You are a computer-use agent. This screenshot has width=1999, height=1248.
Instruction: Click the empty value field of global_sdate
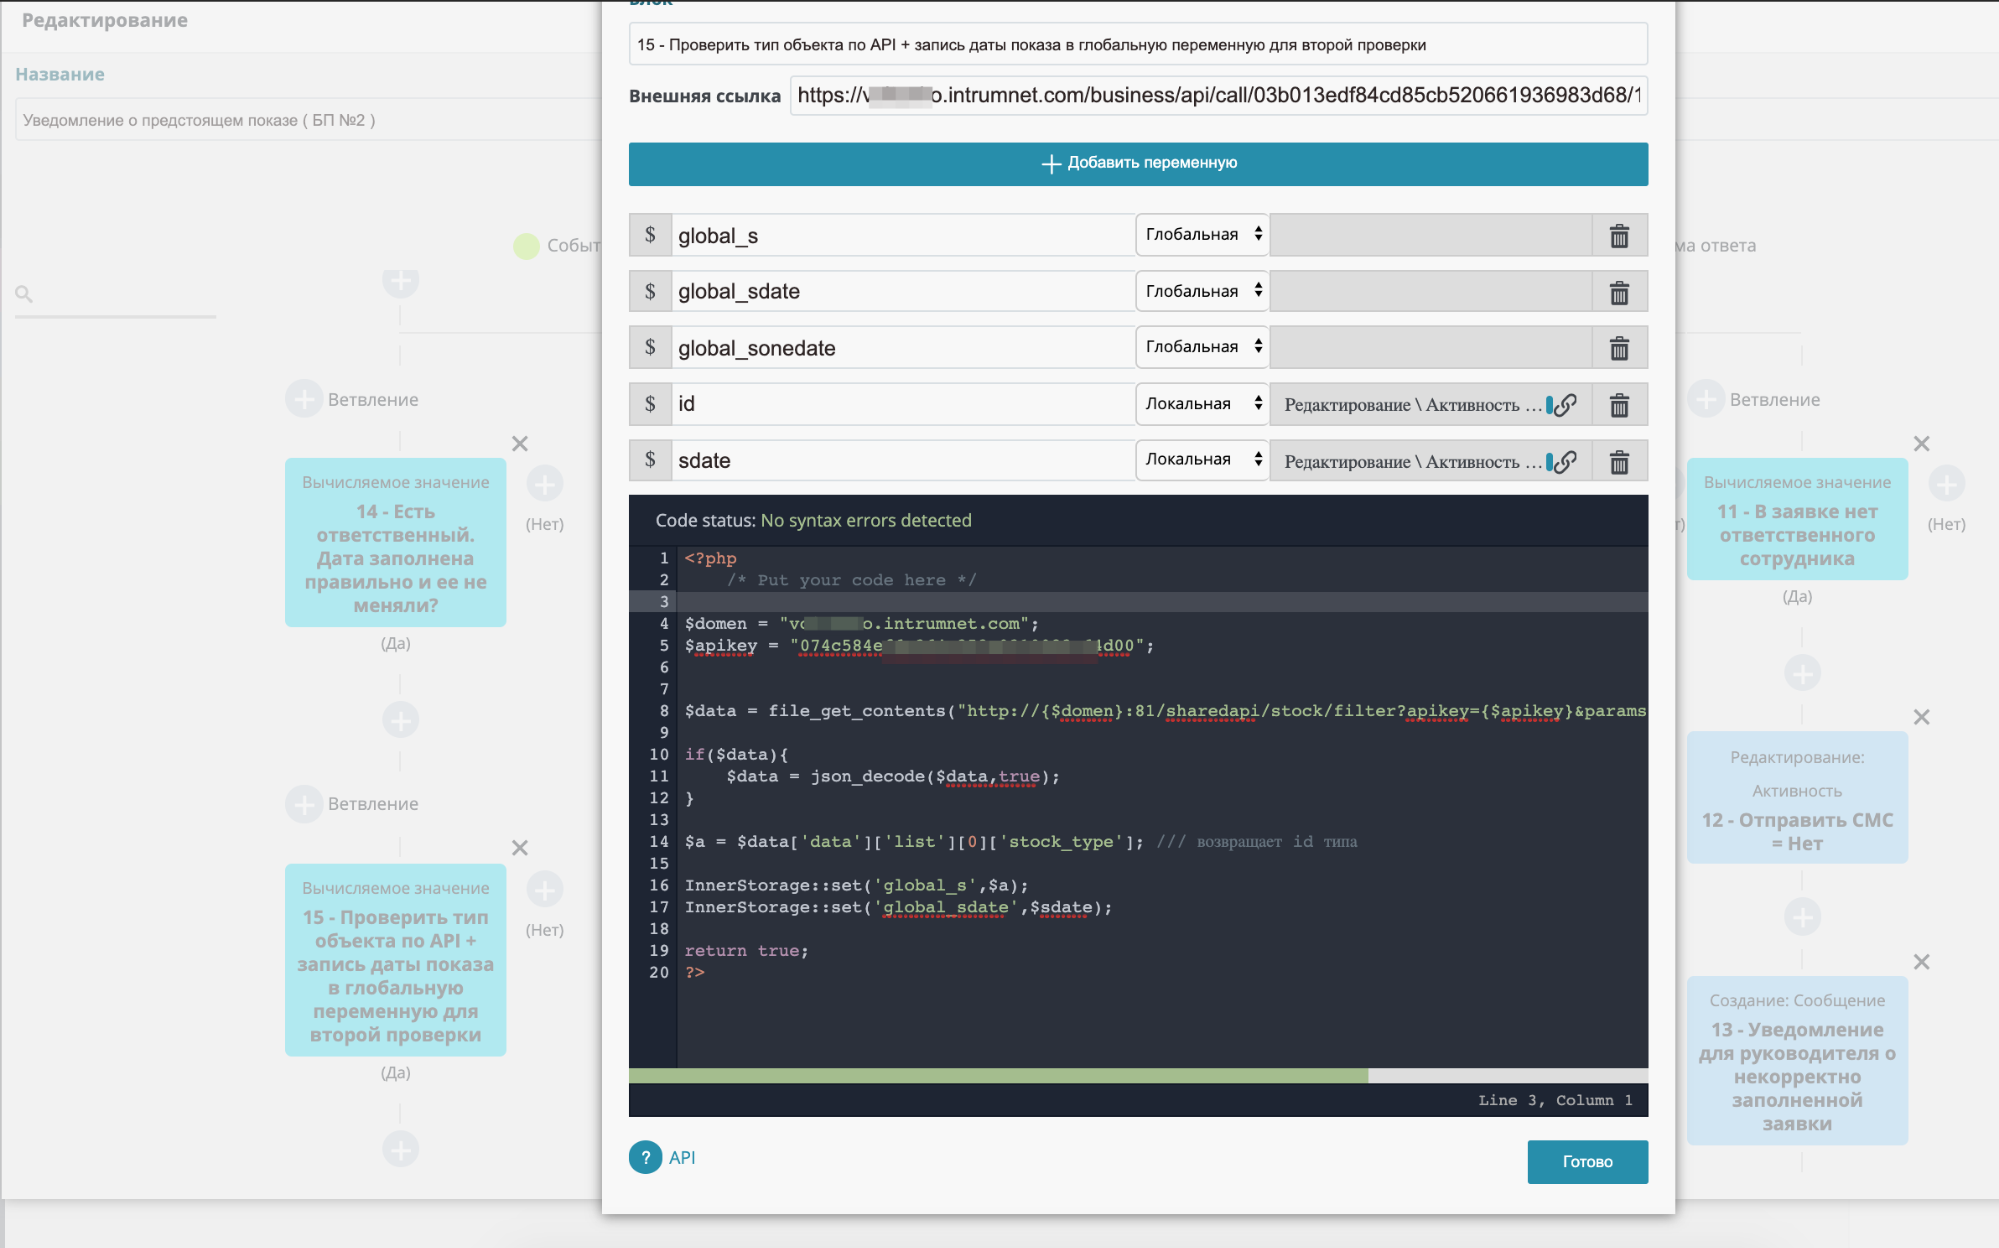click(x=1431, y=292)
